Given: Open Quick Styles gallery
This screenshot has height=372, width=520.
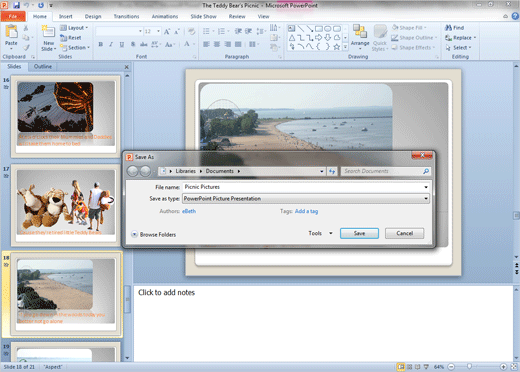Looking at the screenshot, I should click(x=380, y=37).
